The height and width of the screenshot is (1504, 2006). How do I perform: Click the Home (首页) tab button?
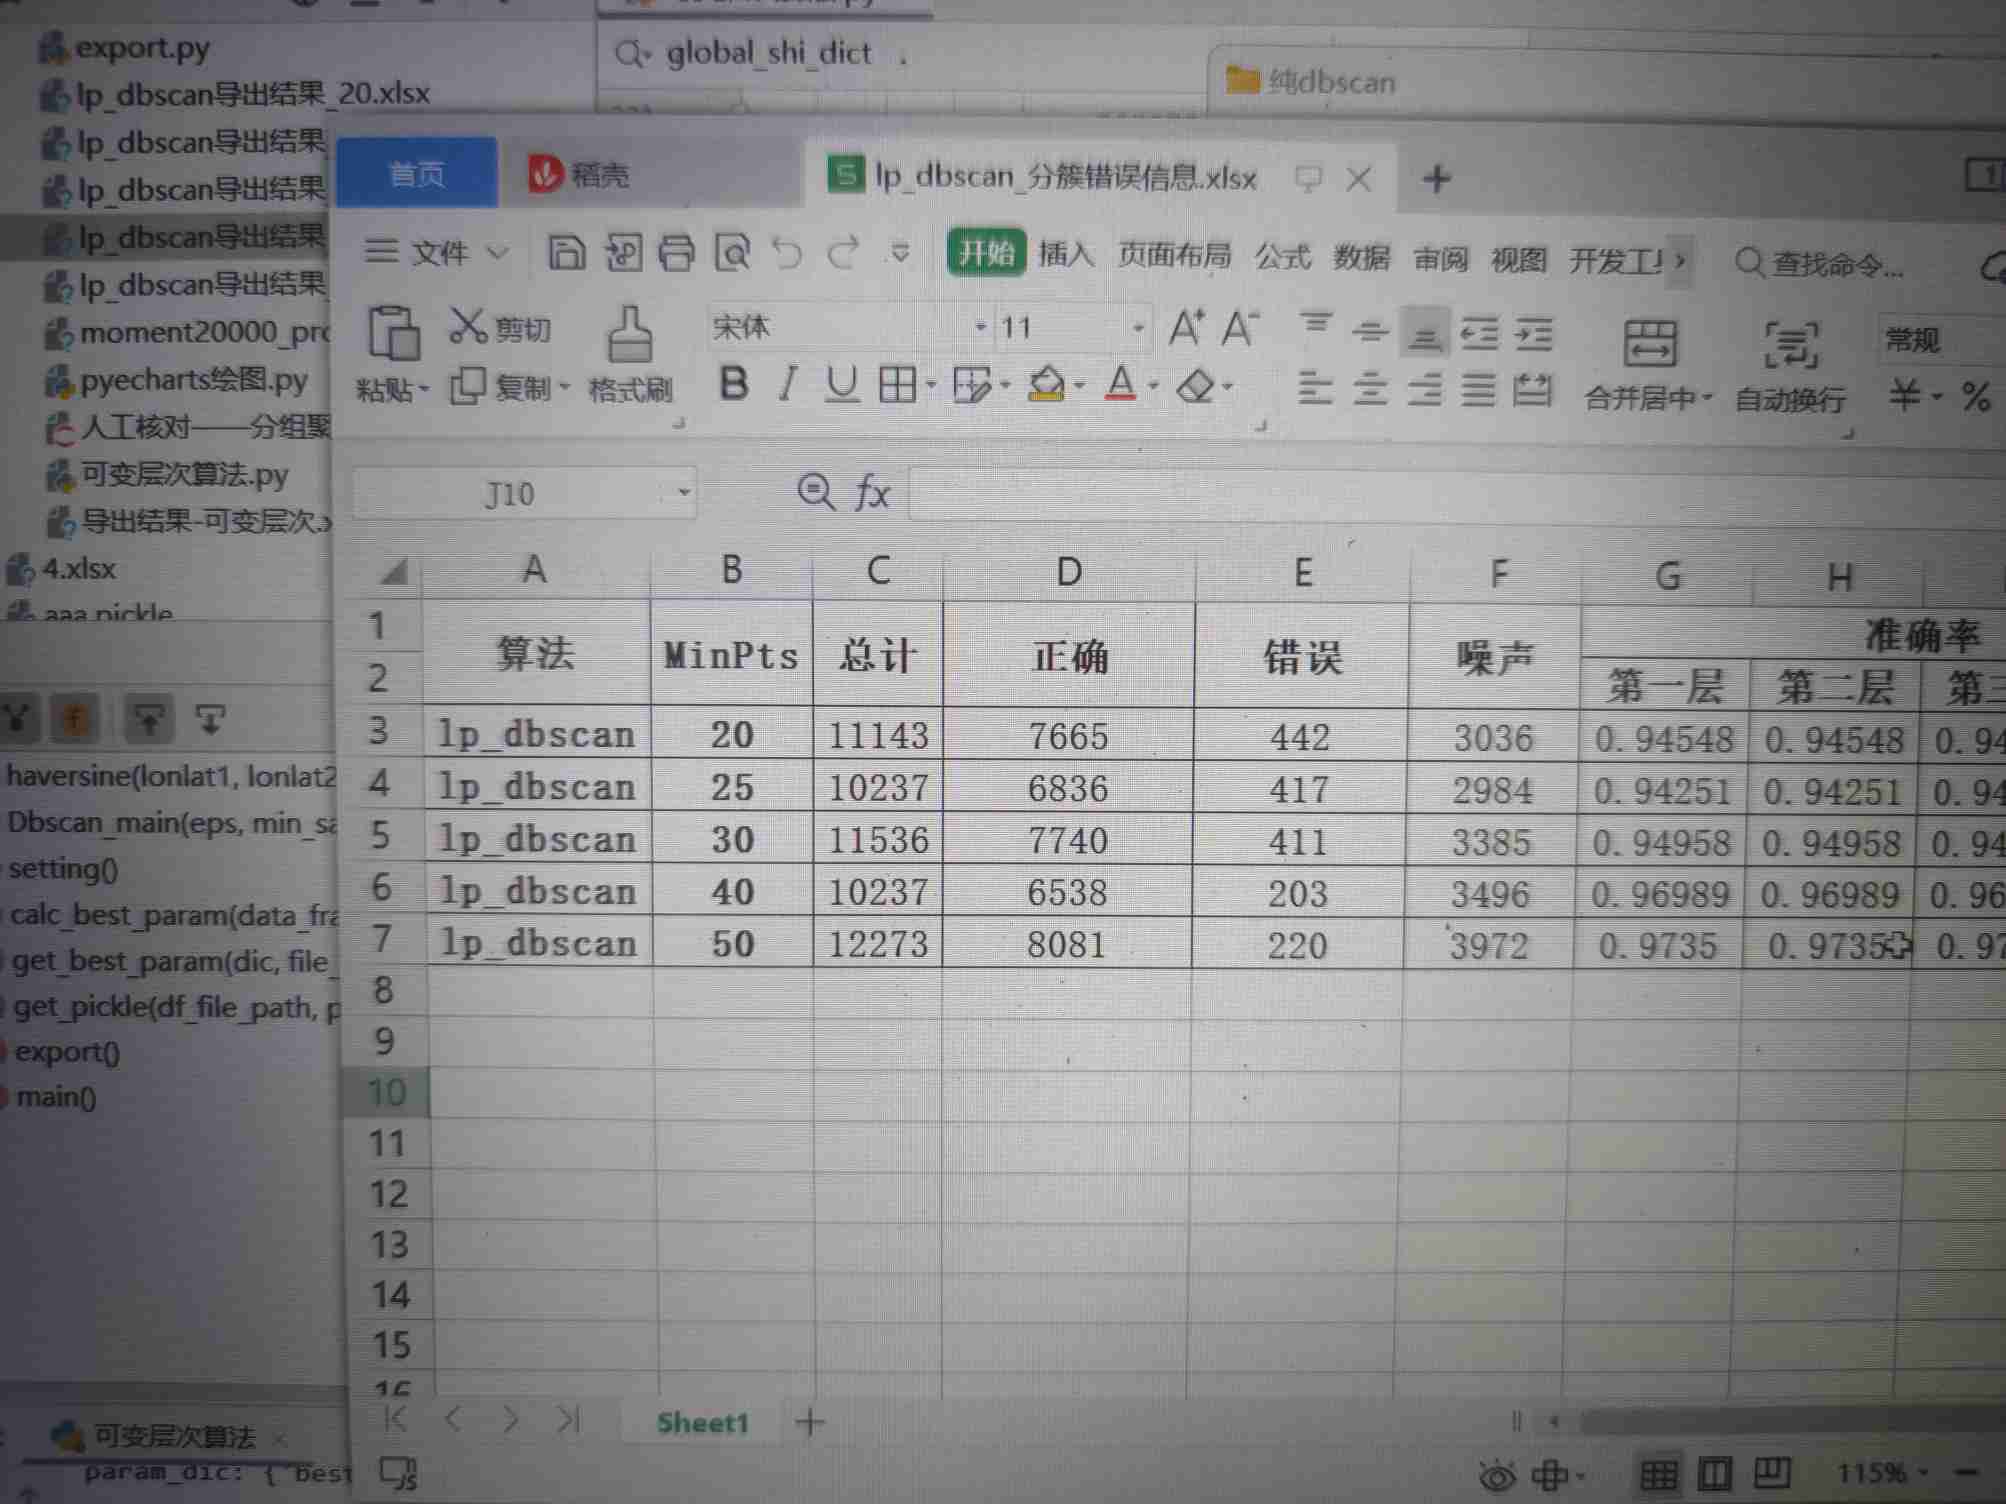(416, 175)
